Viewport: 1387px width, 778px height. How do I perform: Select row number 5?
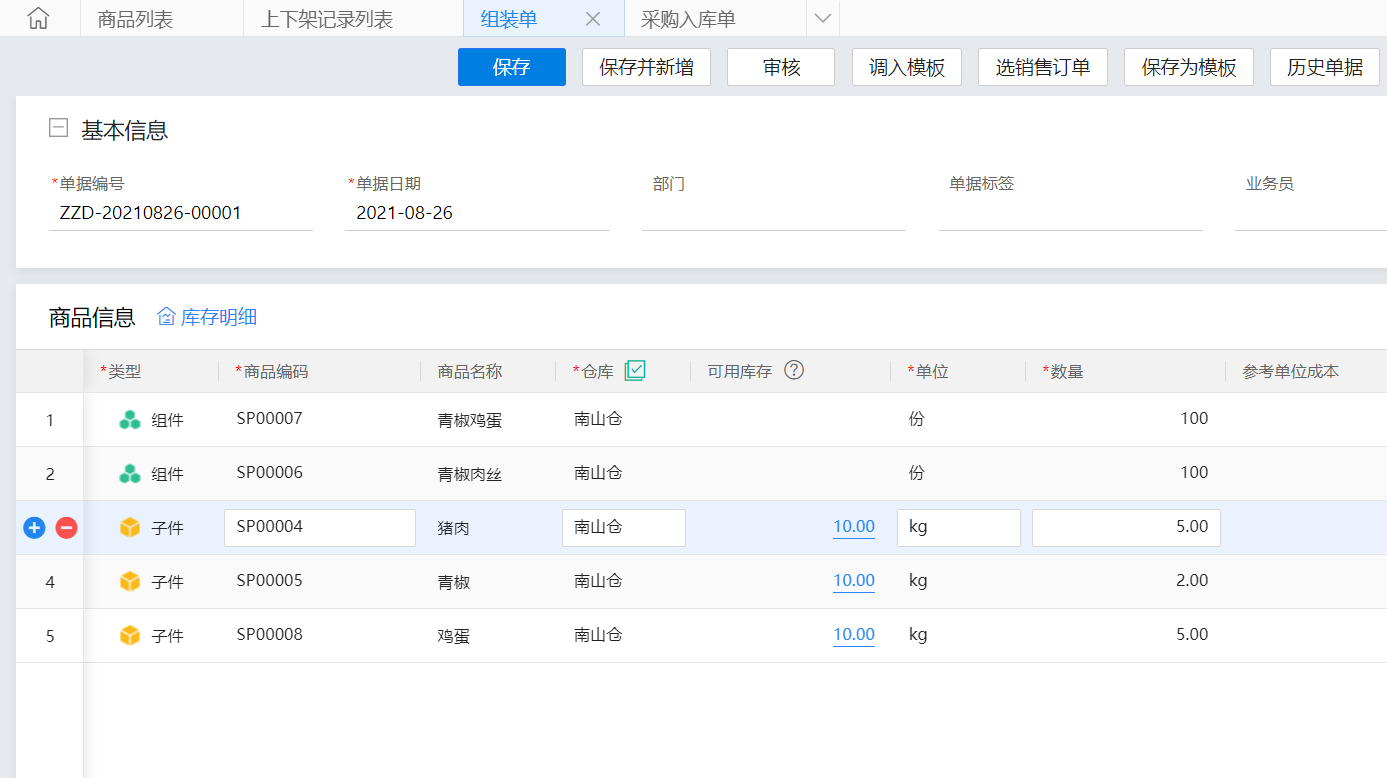50,636
